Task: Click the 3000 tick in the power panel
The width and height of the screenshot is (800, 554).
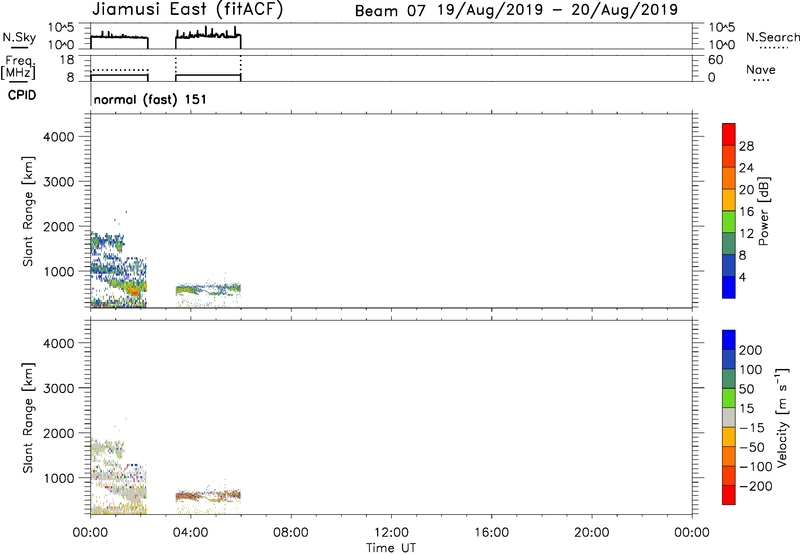Action: pos(59,182)
